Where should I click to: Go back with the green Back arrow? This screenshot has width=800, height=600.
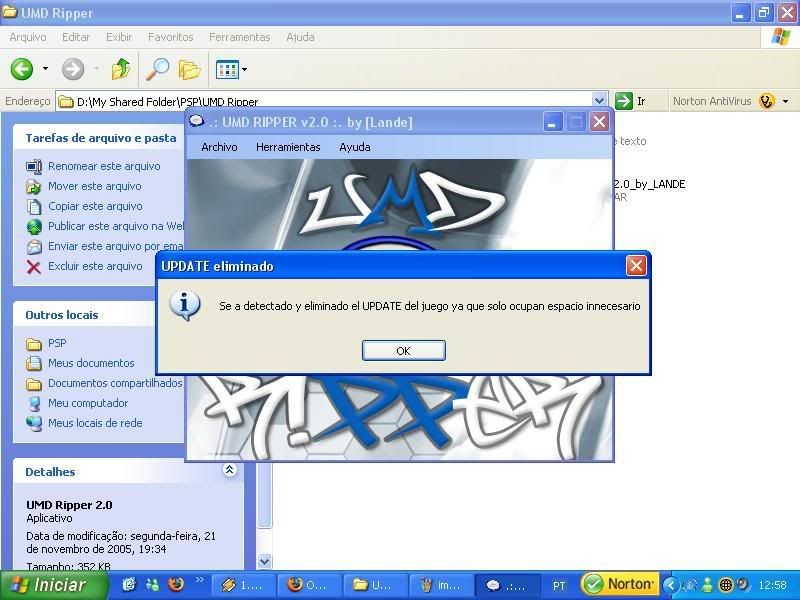[22, 69]
